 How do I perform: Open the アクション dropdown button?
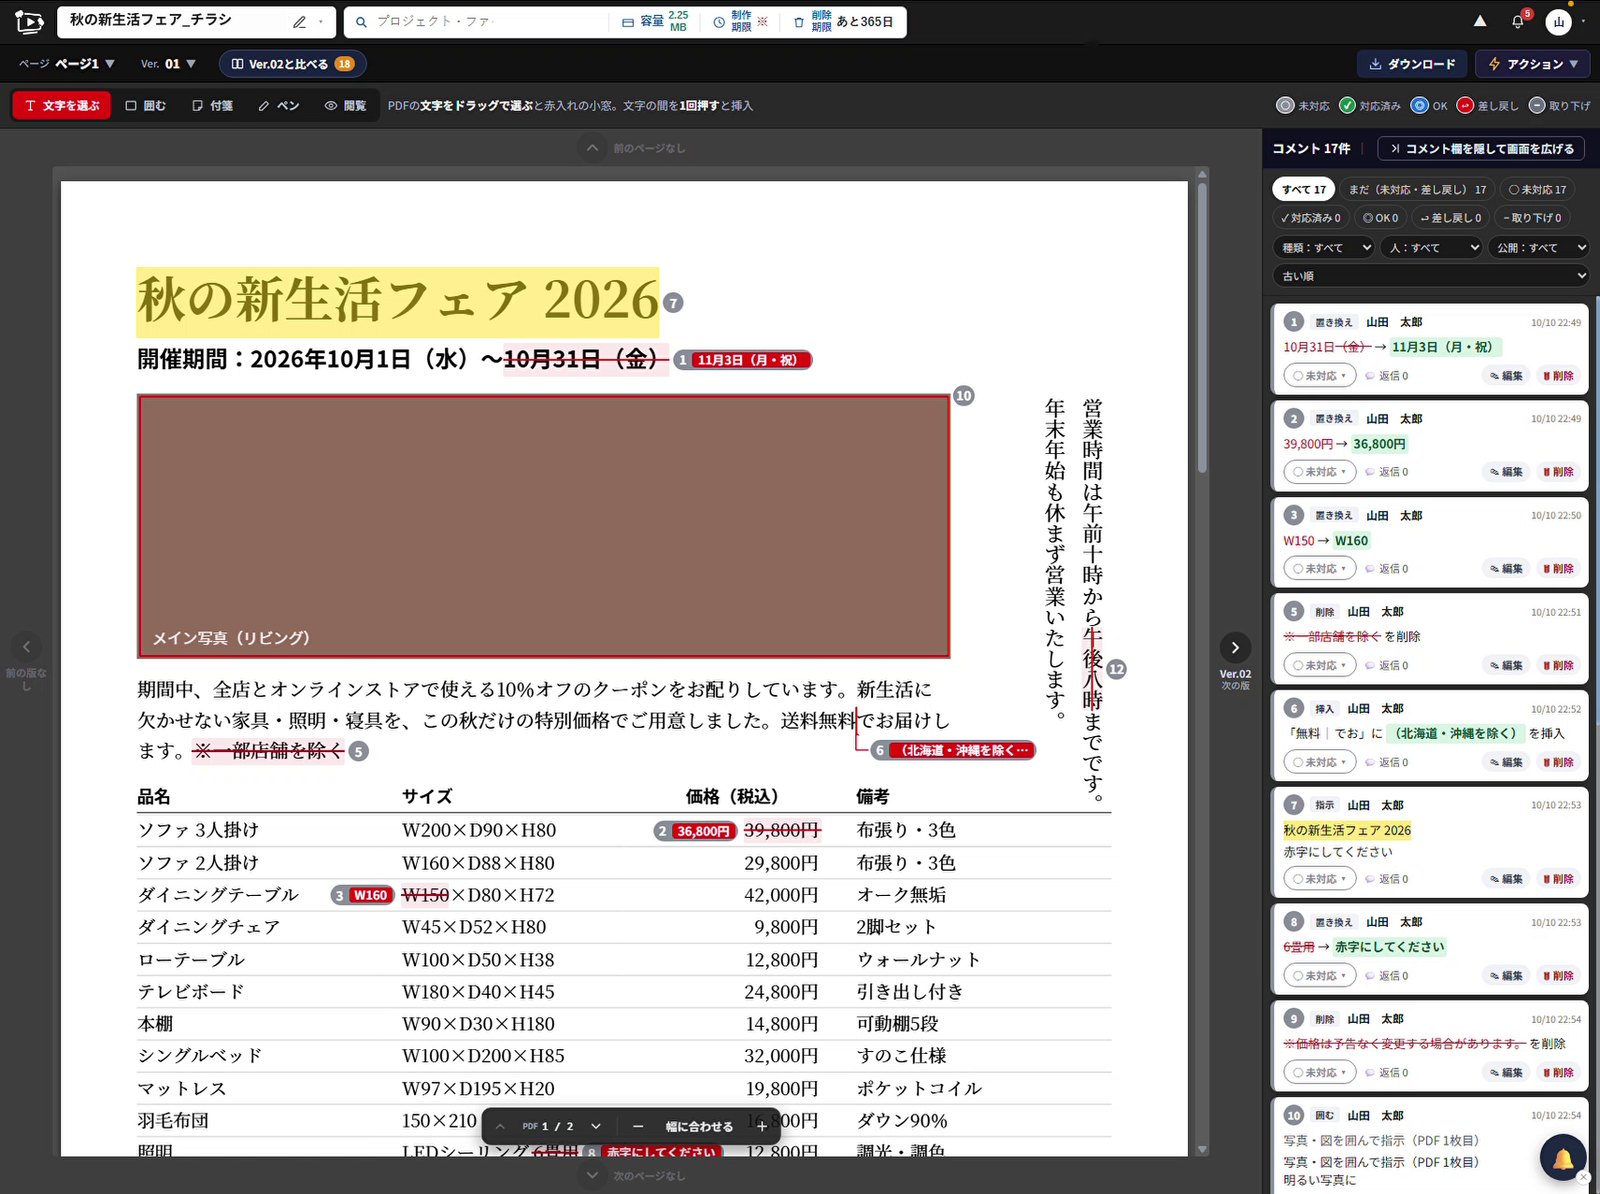click(1533, 64)
